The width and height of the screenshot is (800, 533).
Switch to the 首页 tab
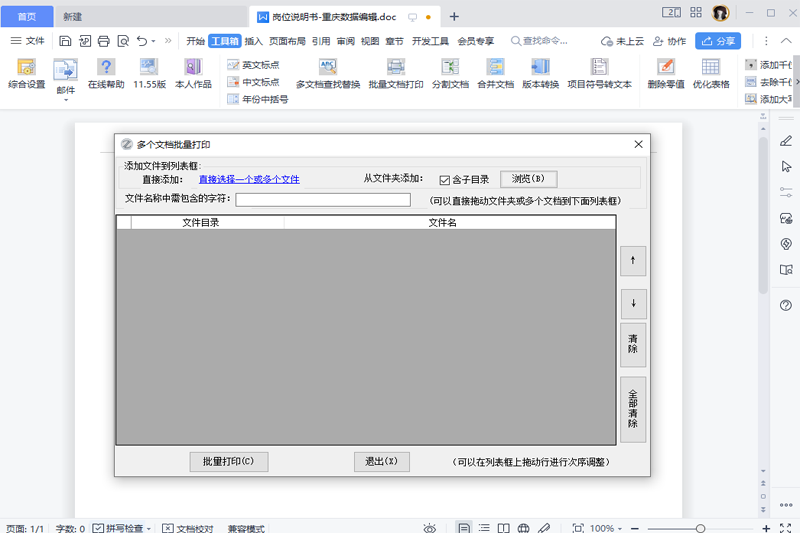tap(27, 16)
